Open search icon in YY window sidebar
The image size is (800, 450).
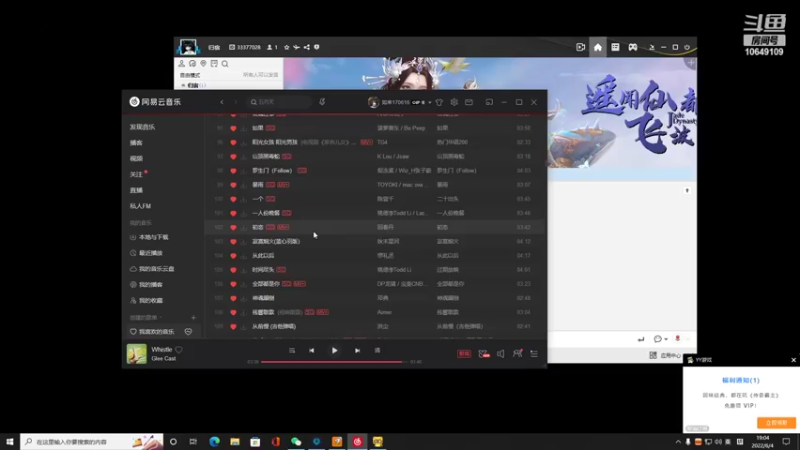click(x=225, y=64)
